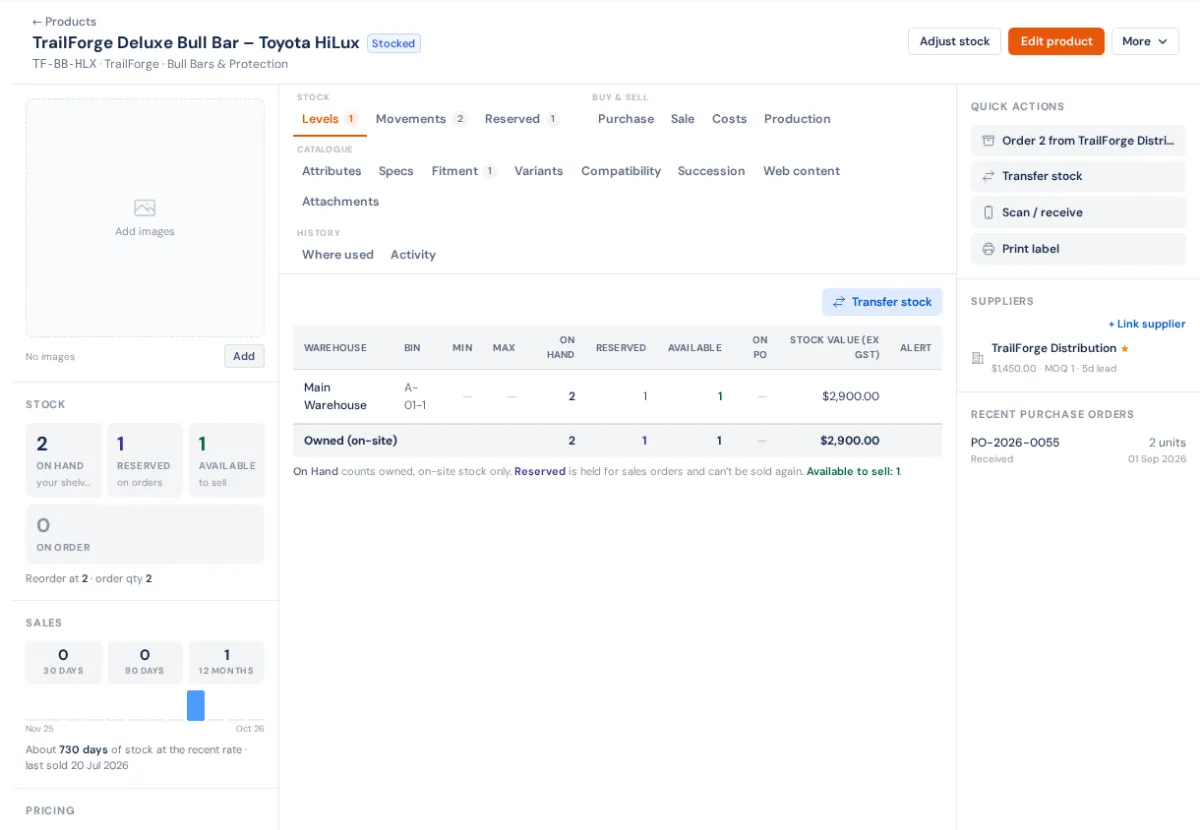This screenshot has width=1200, height=830.
Task: Click Order 2 from TrailForge Distribution
Action: pyautogui.click(x=1078, y=141)
